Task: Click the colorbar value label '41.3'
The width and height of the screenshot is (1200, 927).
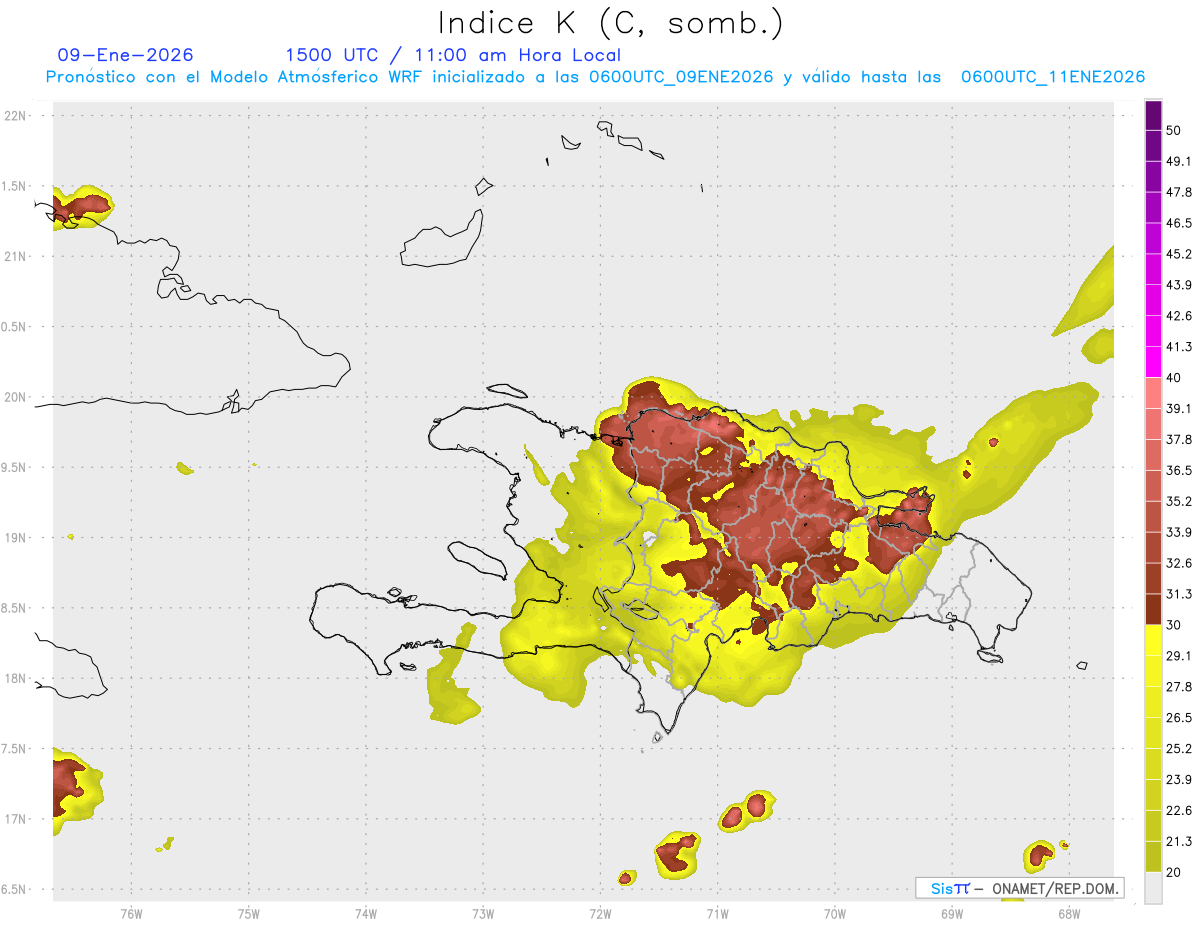Action: (x=1178, y=347)
